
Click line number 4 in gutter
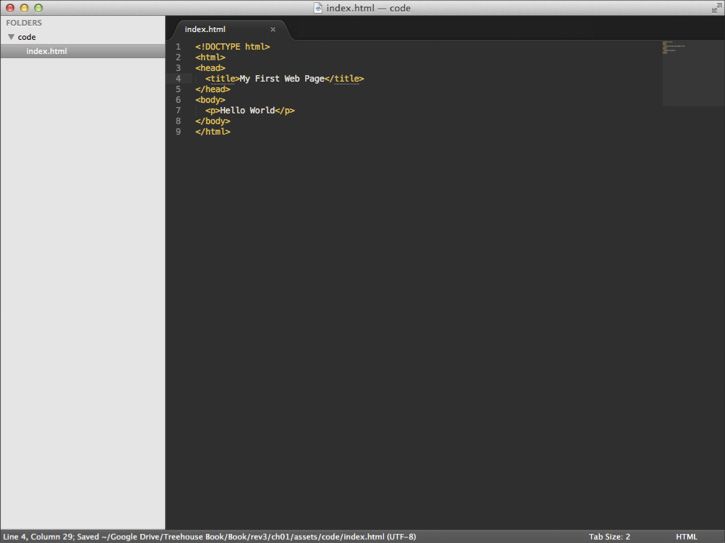tap(178, 79)
